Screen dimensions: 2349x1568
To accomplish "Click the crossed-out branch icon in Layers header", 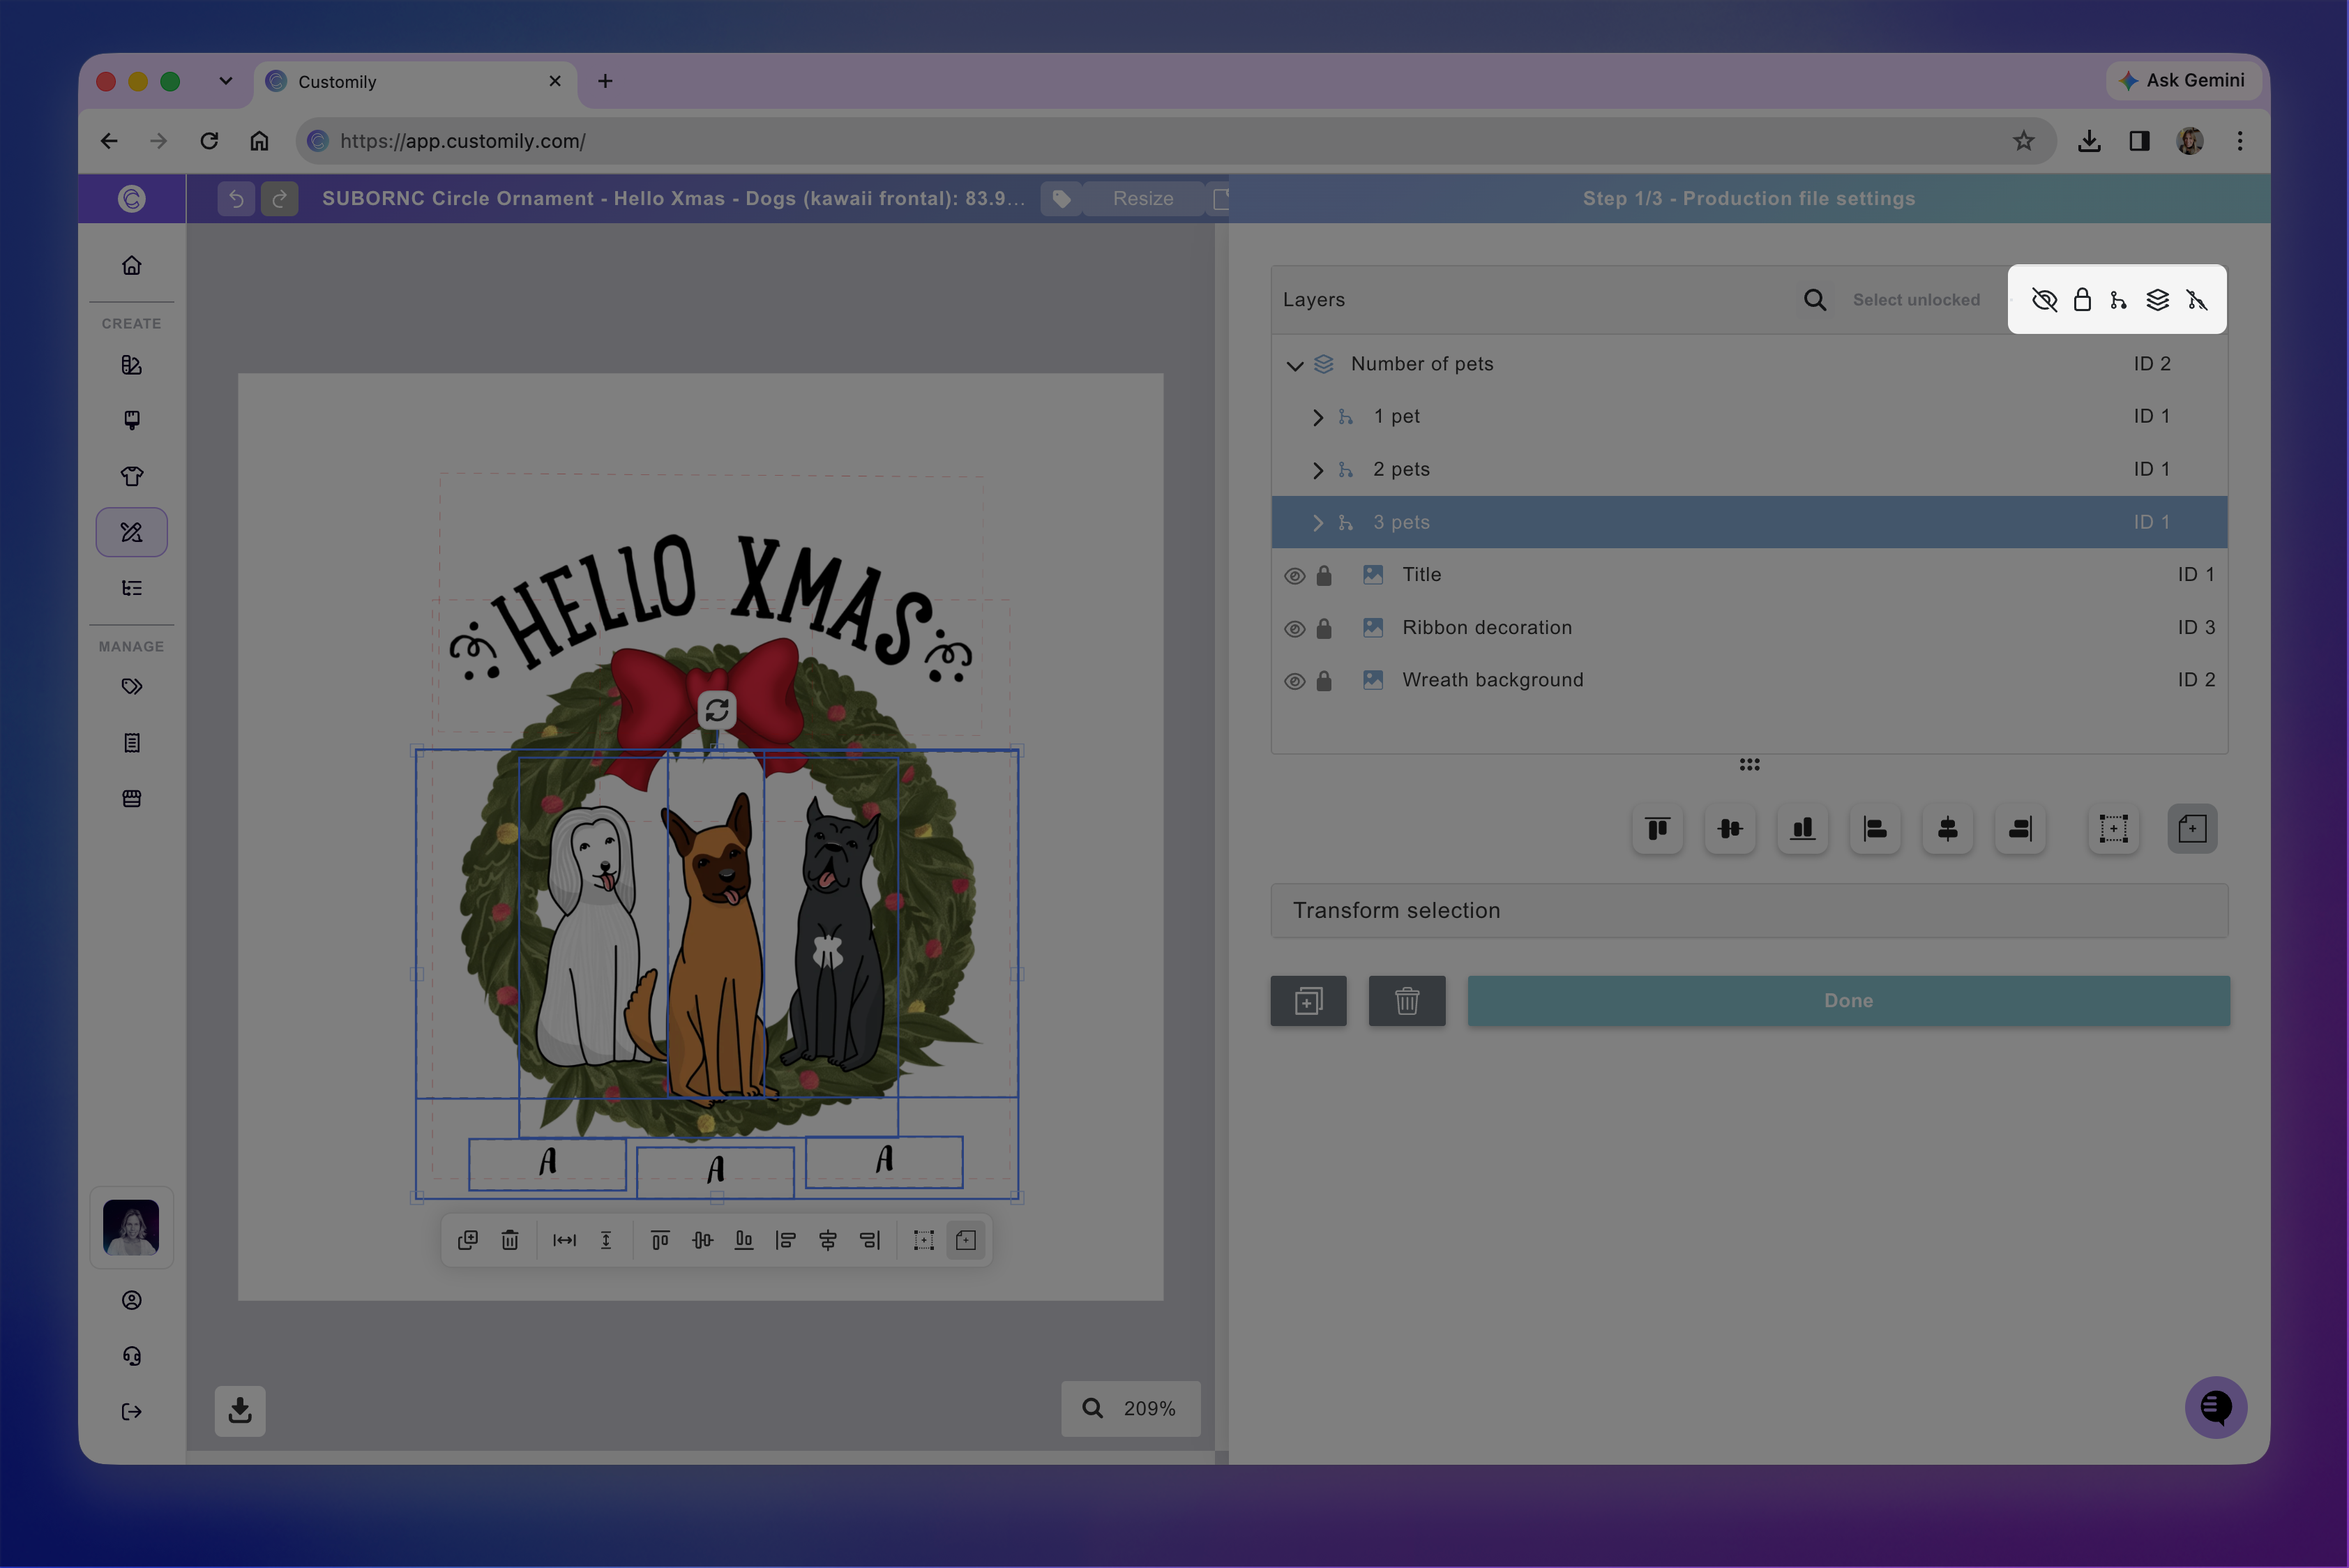I will 2197,300.
